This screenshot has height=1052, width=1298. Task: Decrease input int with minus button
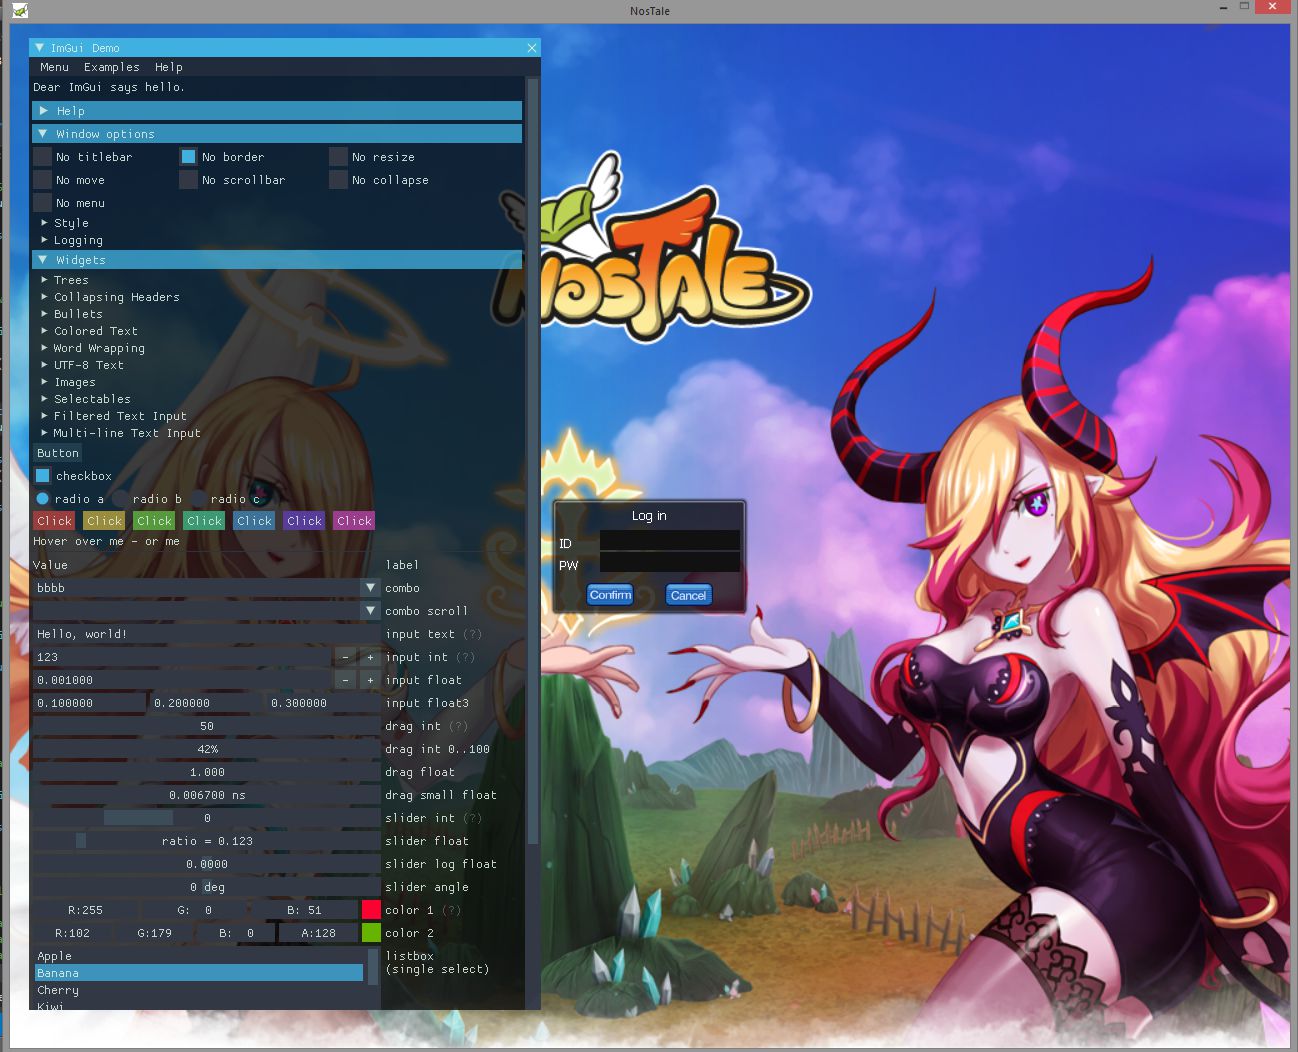click(344, 657)
